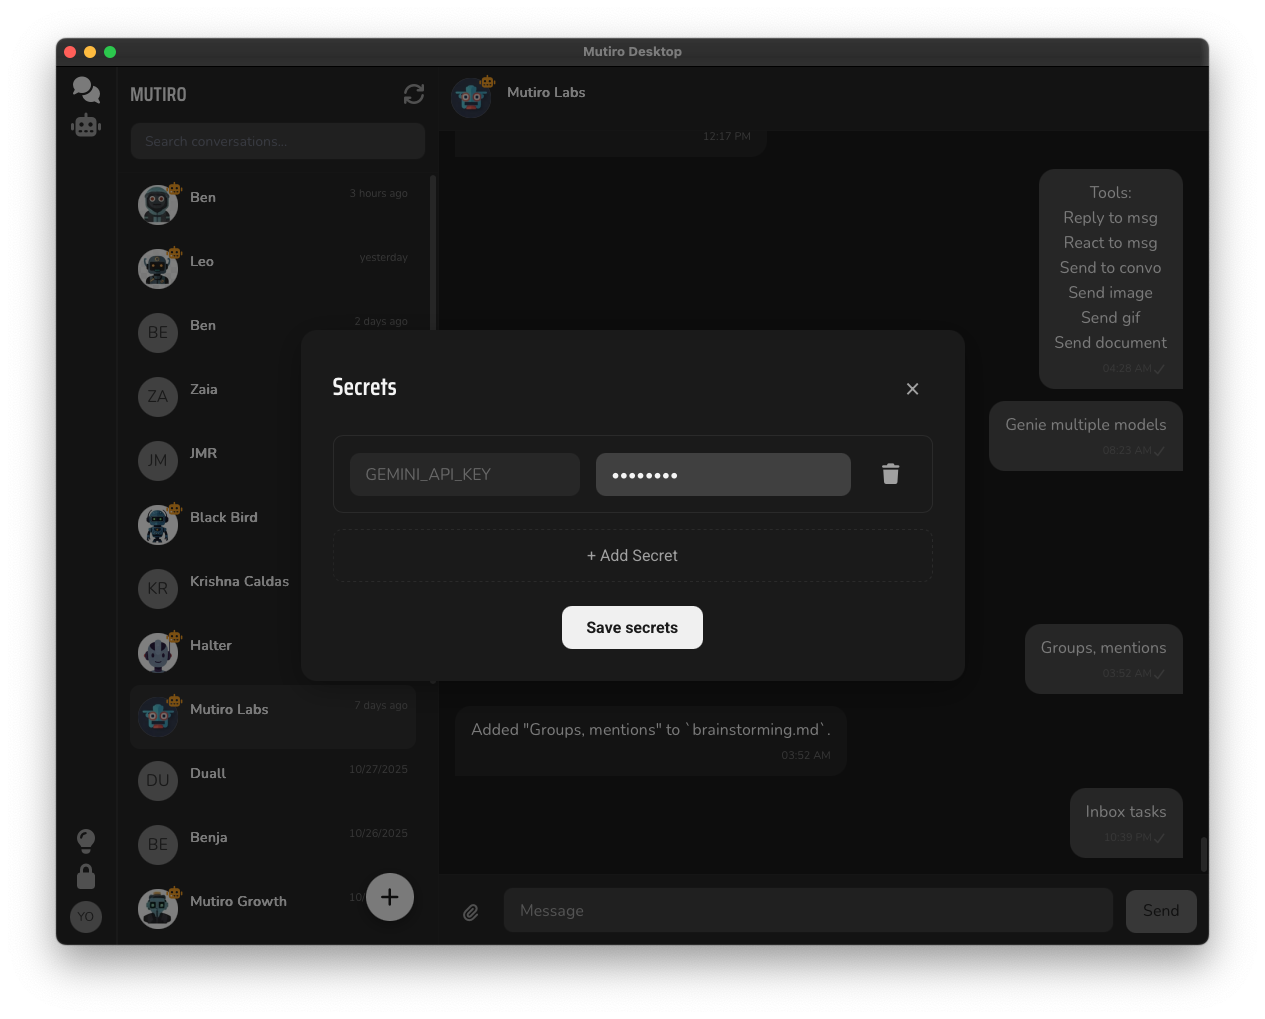Open the conversations panel via chat bubbles icon
This screenshot has height=1019, width=1265.
click(x=86, y=89)
